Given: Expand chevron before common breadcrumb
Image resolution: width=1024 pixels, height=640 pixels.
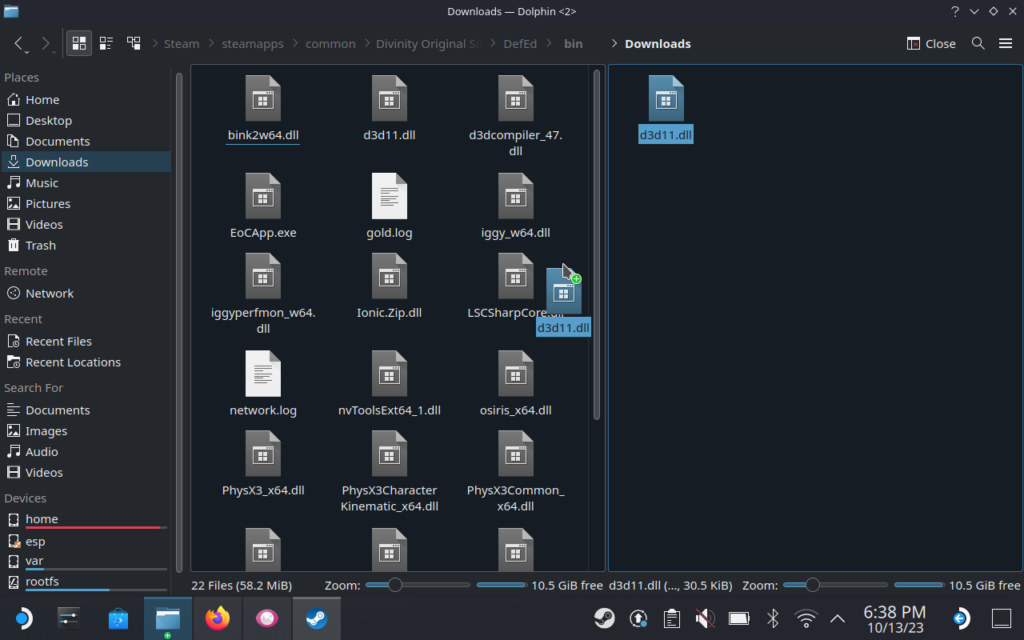Looking at the screenshot, I should click(295, 44).
